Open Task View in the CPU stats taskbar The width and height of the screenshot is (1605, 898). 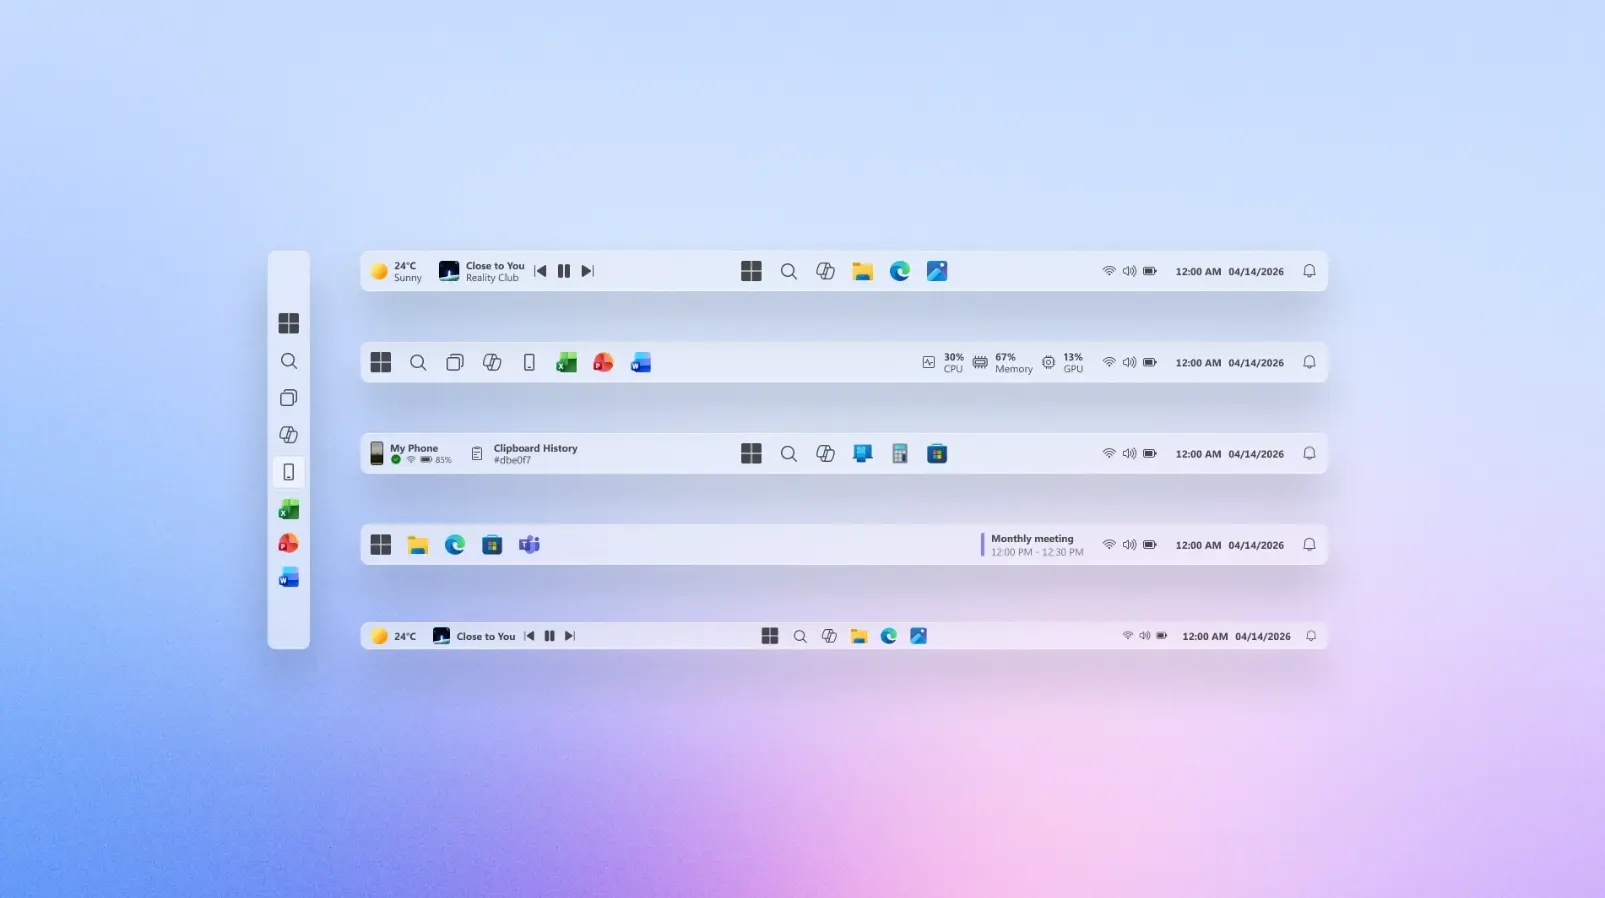[455, 362]
